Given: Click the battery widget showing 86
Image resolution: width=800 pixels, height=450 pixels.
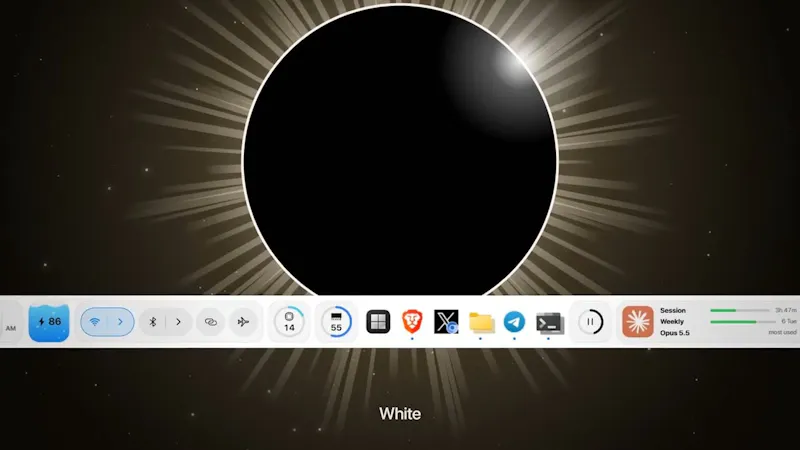Looking at the screenshot, I should tap(49, 322).
